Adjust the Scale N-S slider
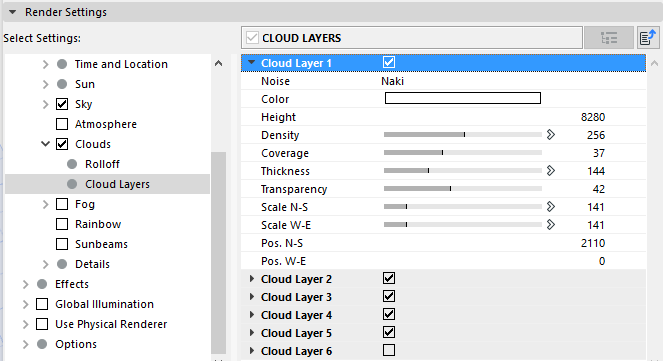This screenshot has width=663, height=361. tap(463, 207)
